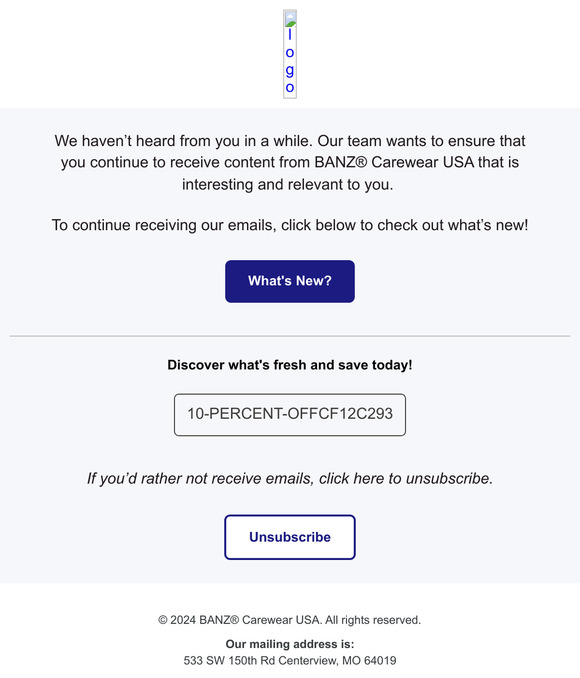The height and width of the screenshot is (678, 580).
Task: Click 'All rights reserved.' in the footer
Action: [x=373, y=620]
